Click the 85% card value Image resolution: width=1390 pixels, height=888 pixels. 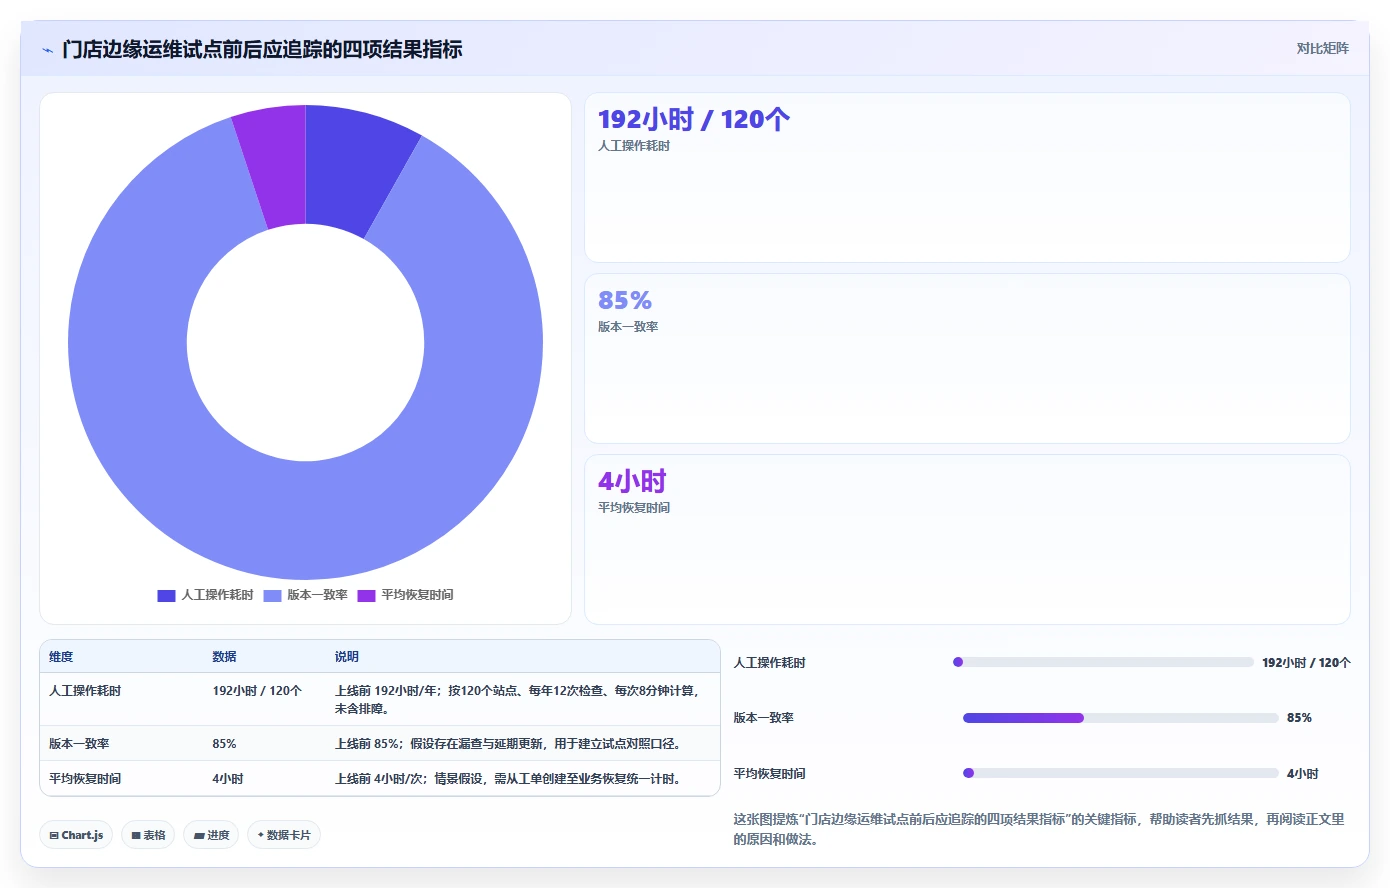(x=625, y=300)
